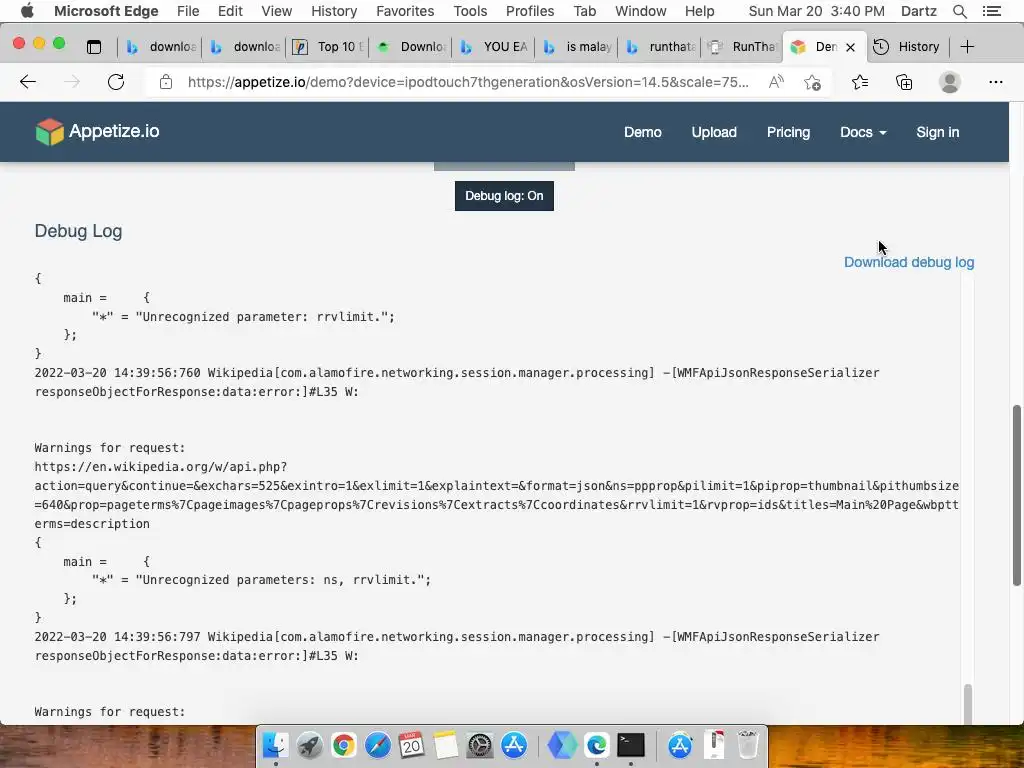
Task: Open the Apple menu
Action: coord(27,10)
